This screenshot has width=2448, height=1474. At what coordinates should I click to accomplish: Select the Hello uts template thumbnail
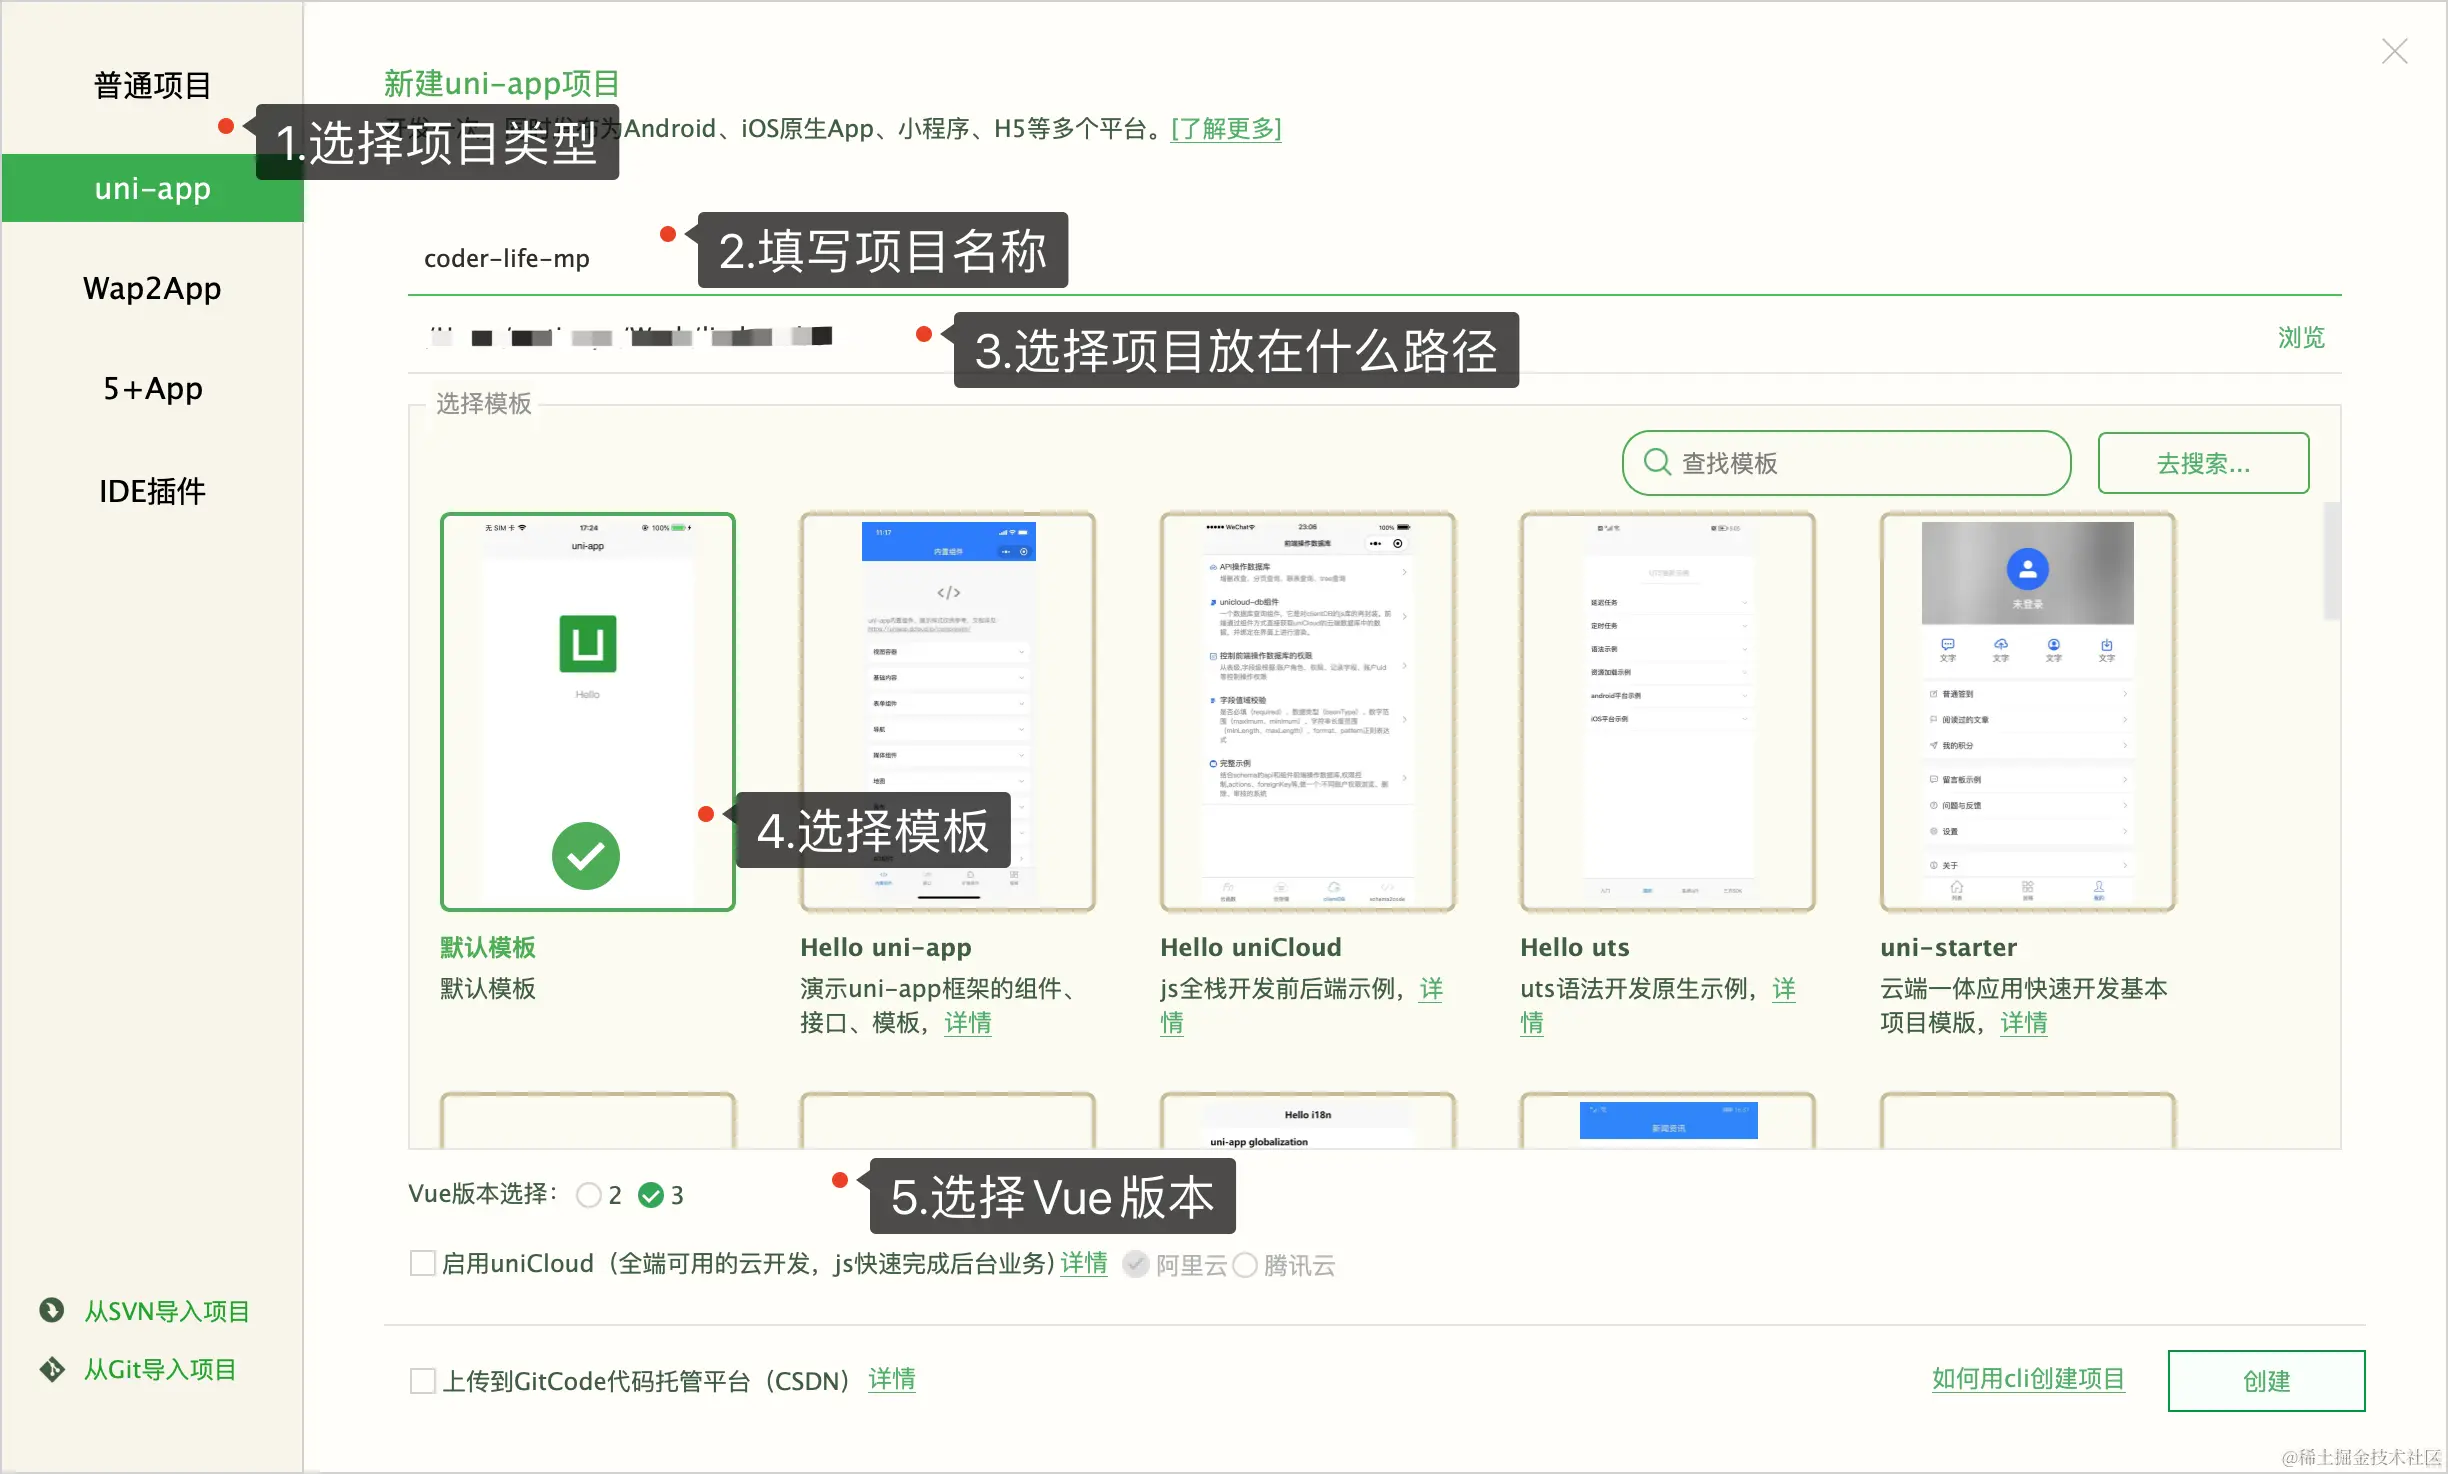coord(1668,711)
